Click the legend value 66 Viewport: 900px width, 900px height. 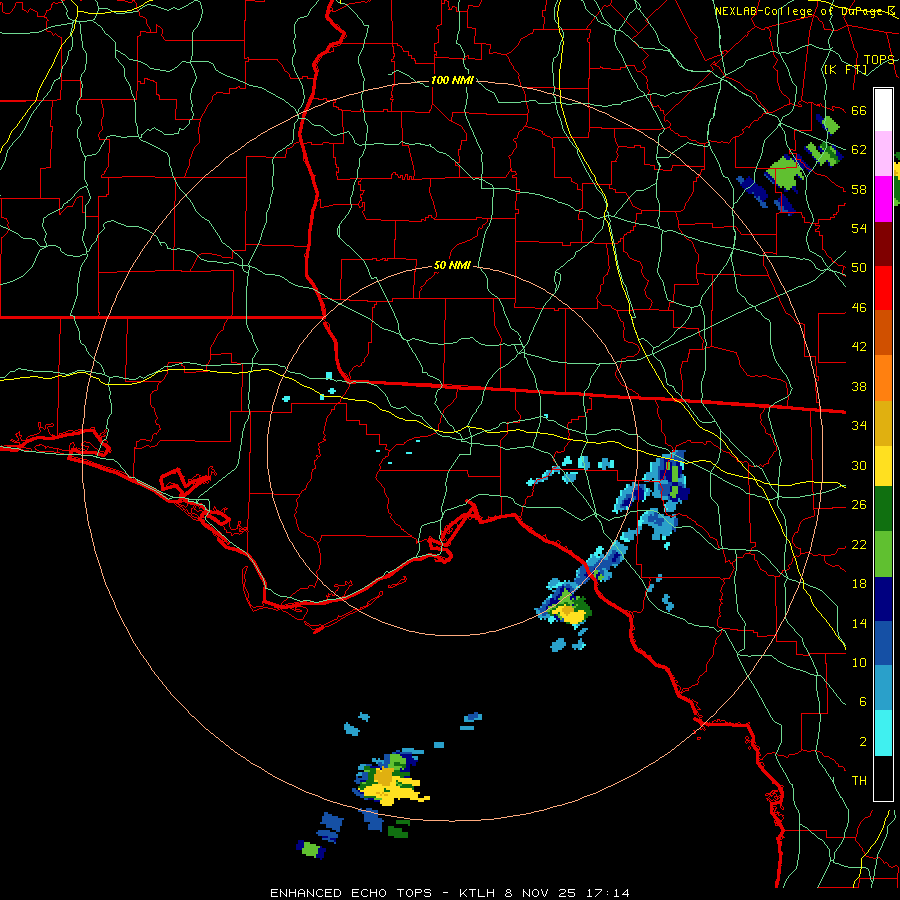pyautogui.click(x=859, y=110)
